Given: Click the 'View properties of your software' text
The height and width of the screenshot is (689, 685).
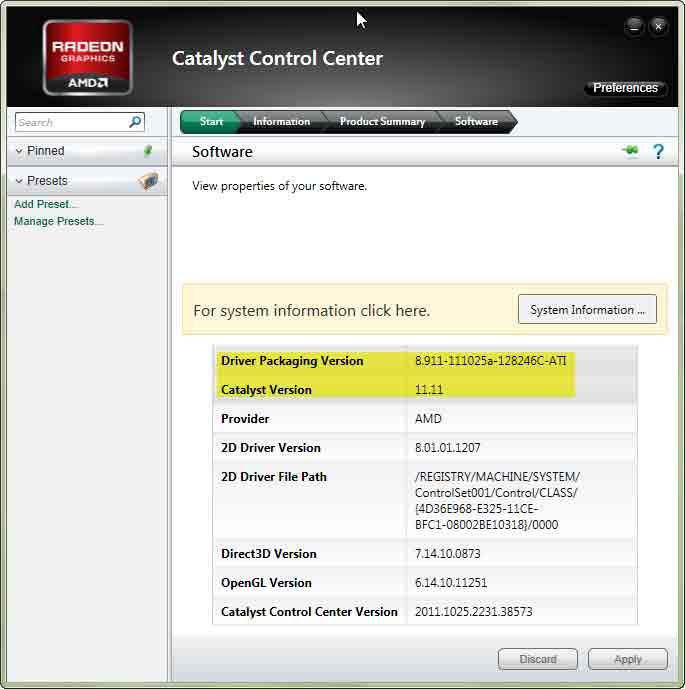Looking at the screenshot, I should pos(279,186).
